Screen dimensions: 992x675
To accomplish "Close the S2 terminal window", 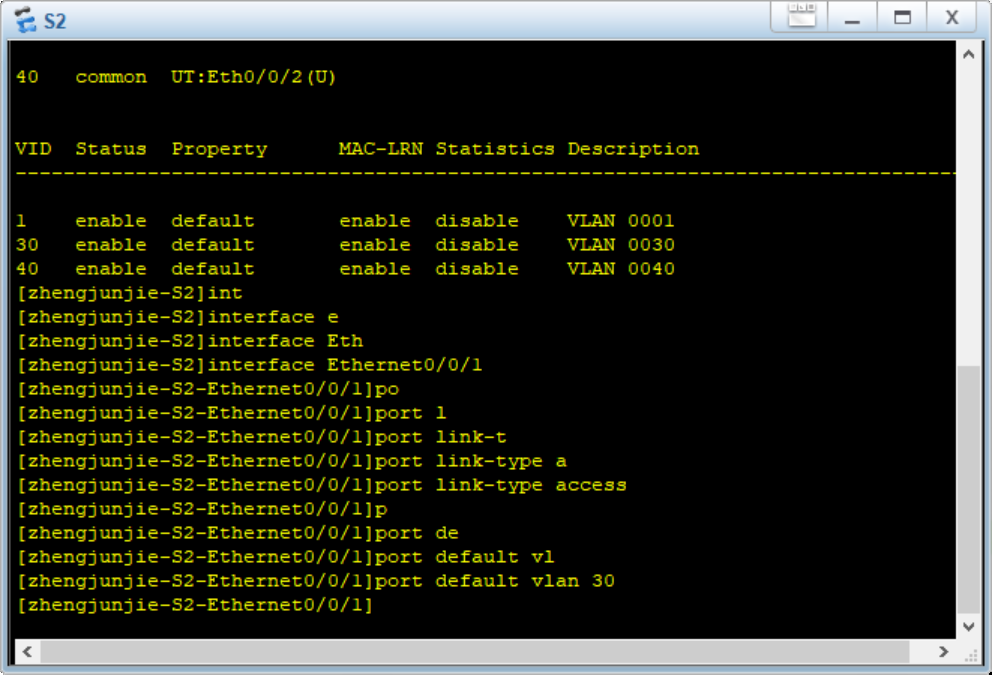I will click(952, 17).
